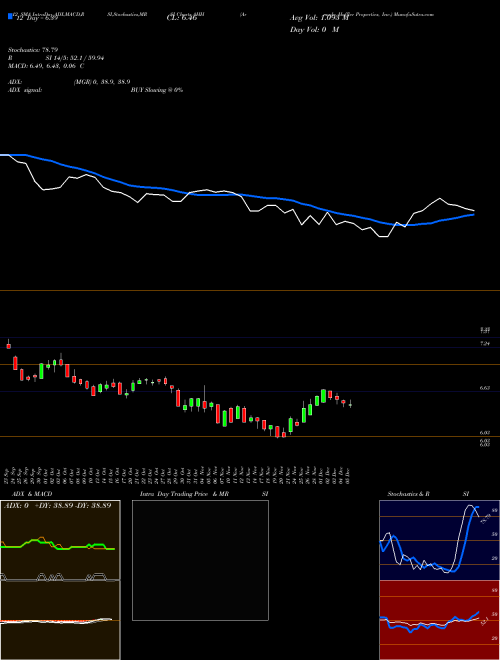This screenshot has height=660, width=500.
Task: Click the 'ADX: 0 +DY: 38.89 -DY: 38.89' readout
Action: [x=58, y=505]
